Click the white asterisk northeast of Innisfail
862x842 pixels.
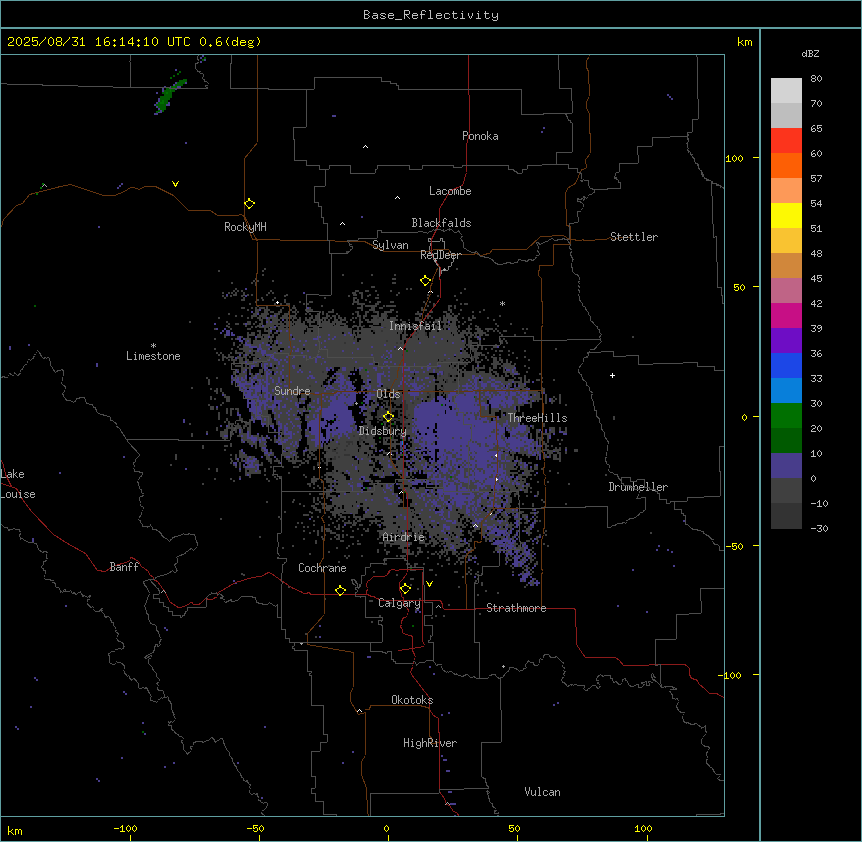[502, 303]
